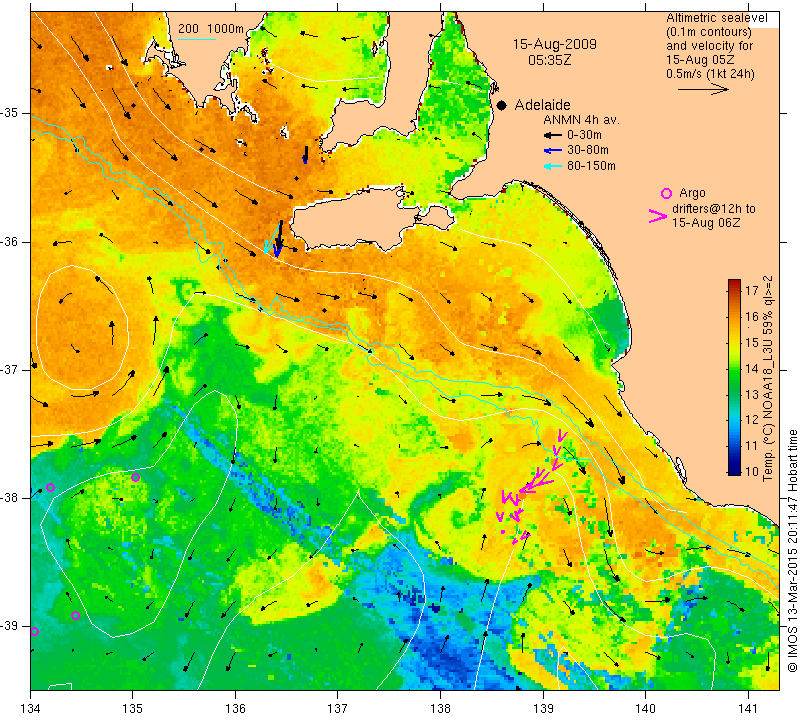Click the 0-30m legend text

point(584,135)
